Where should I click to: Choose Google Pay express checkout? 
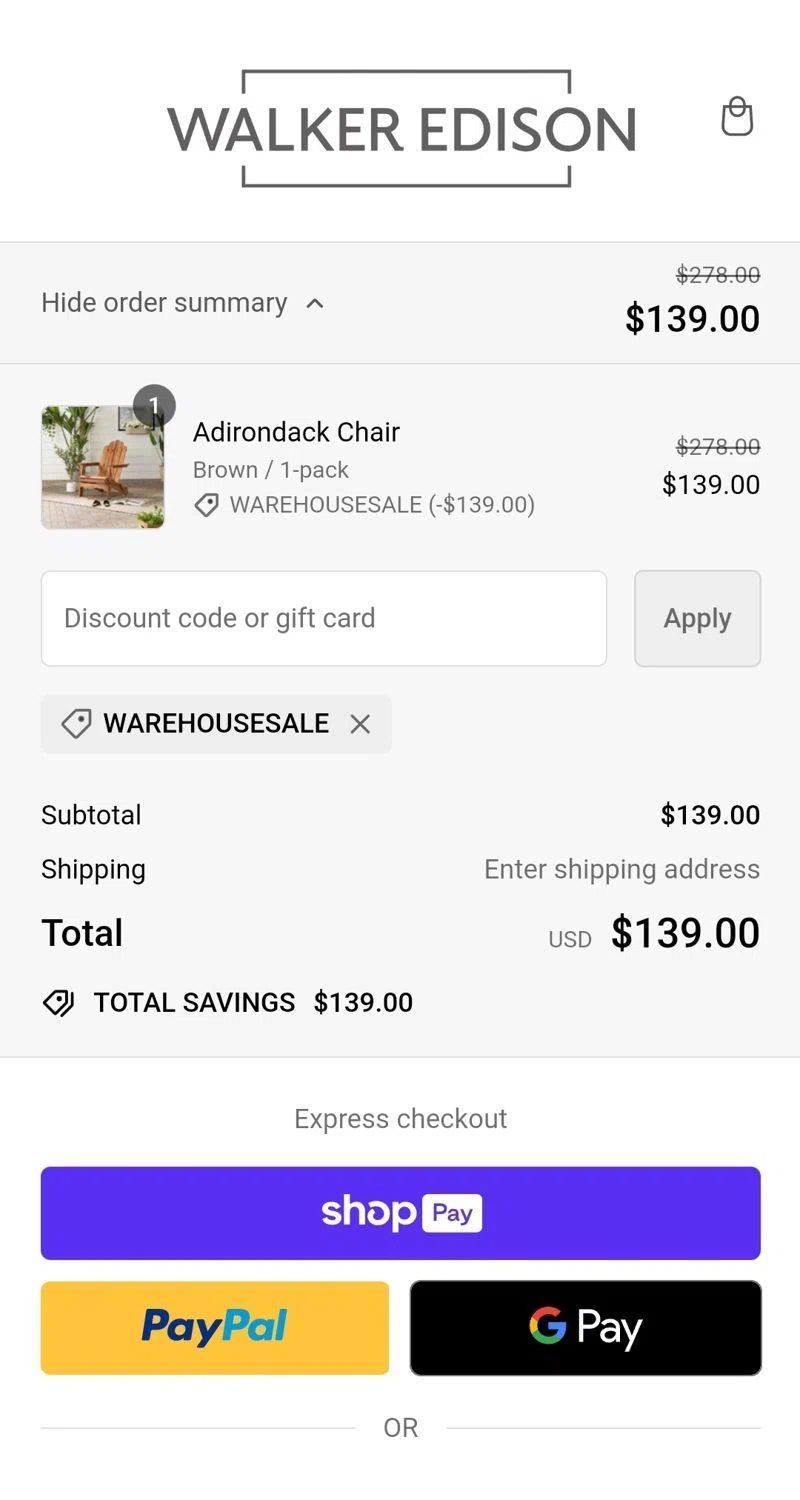(x=585, y=1327)
